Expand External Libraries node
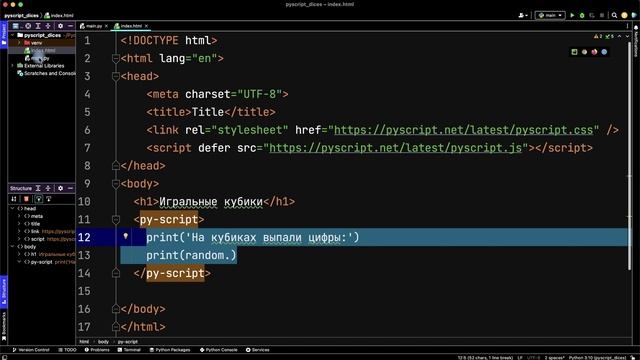The image size is (640, 360). (x=12, y=66)
